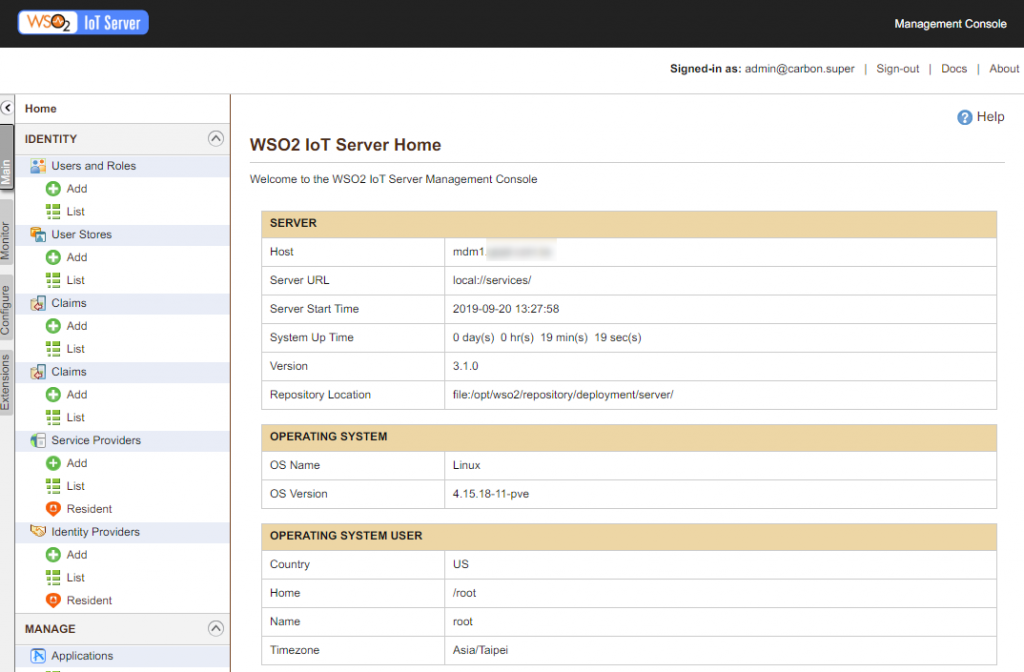Open the About link
The height and width of the screenshot is (672, 1024).
click(1004, 69)
